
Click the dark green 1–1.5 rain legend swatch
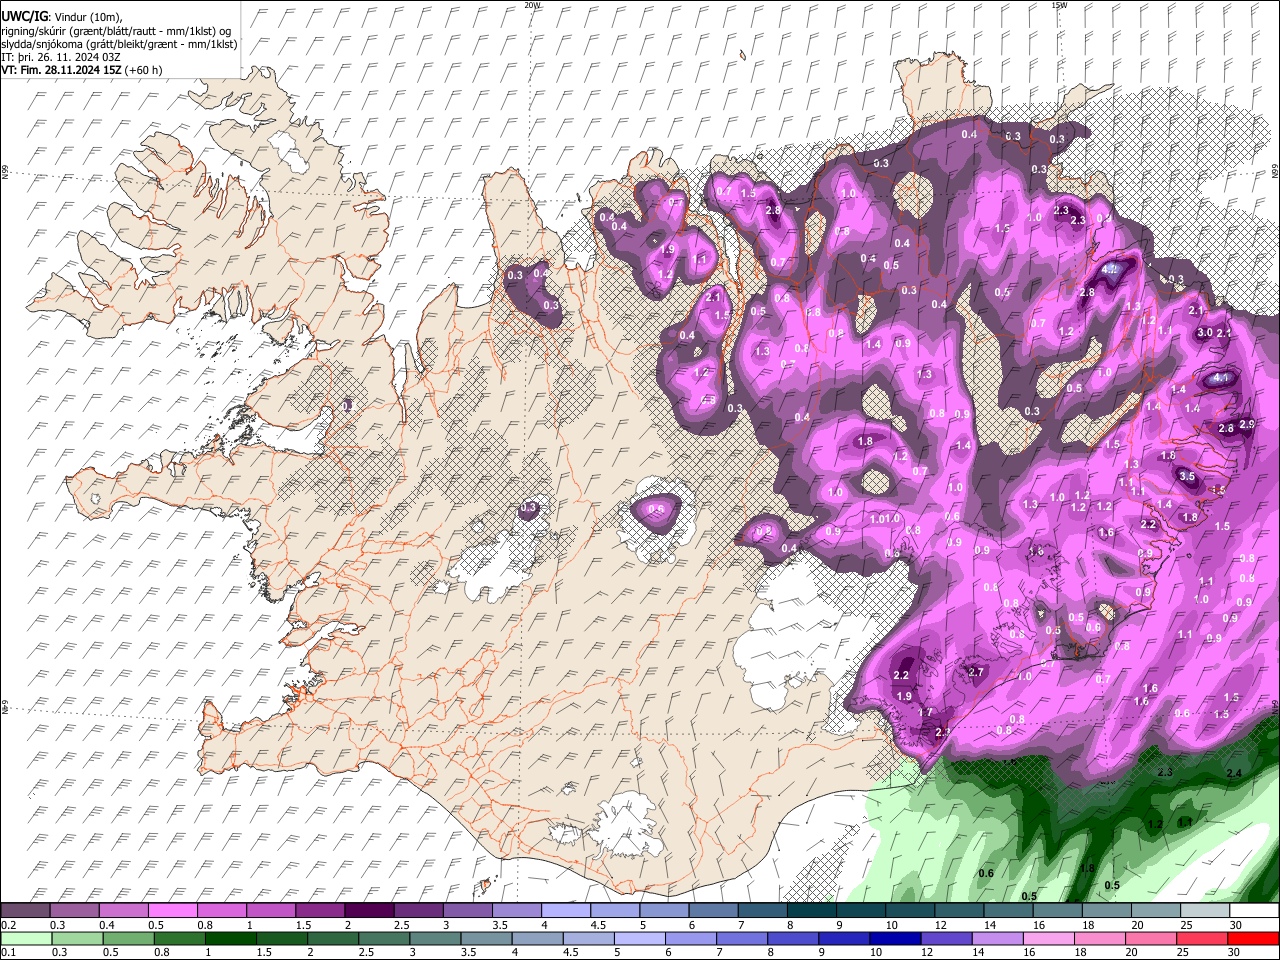pos(229,938)
